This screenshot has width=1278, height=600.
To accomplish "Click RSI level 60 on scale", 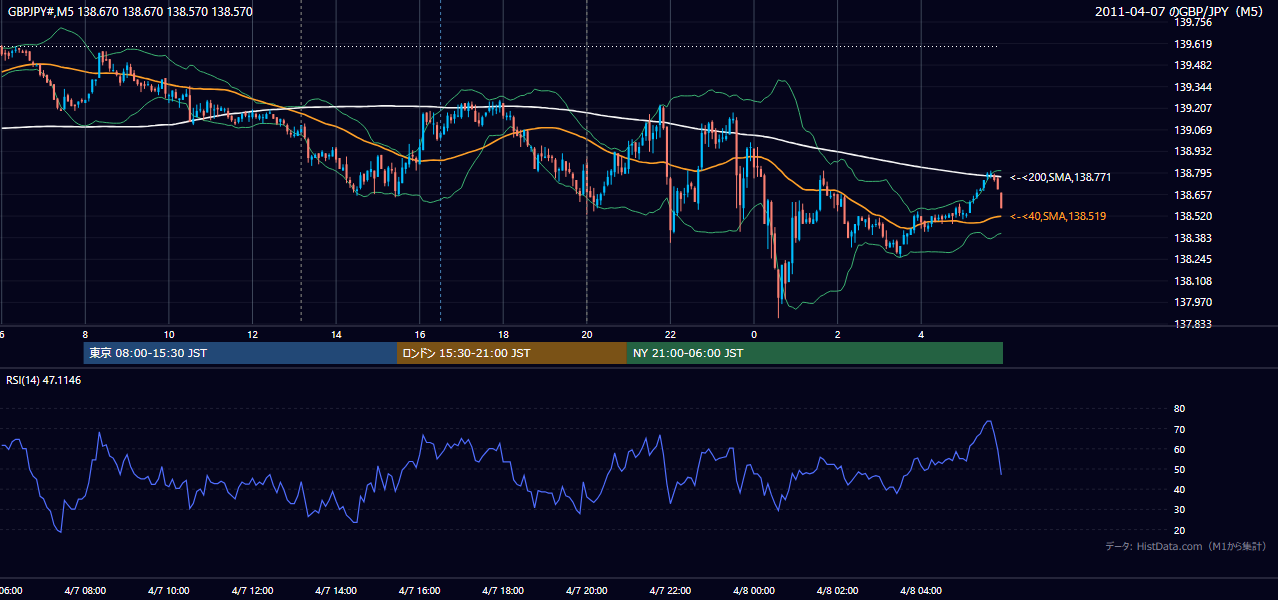I will pos(1179,449).
